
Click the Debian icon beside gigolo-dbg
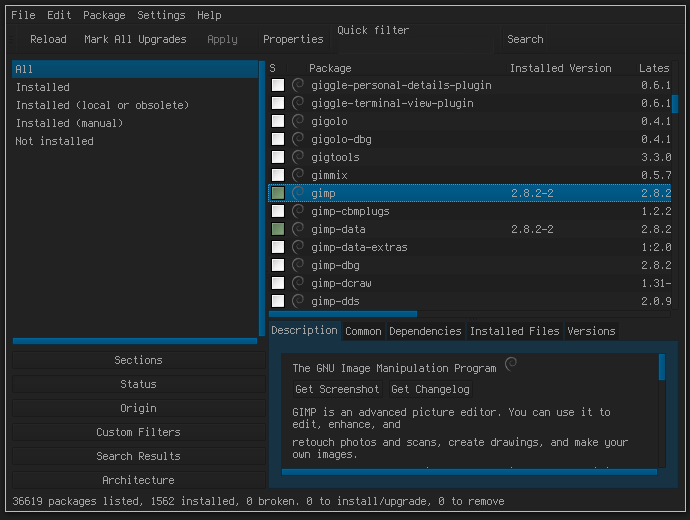[298, 139]
